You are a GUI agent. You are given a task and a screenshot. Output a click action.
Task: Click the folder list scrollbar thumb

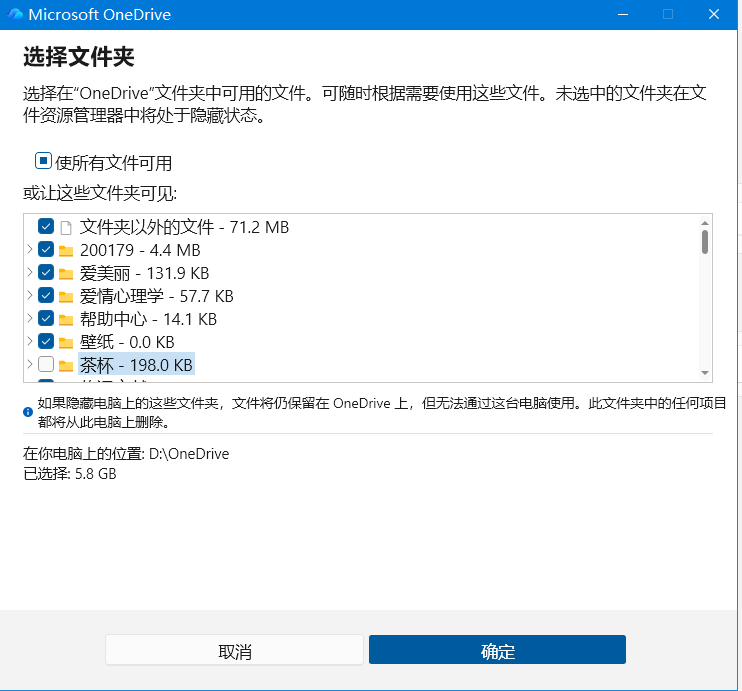(x=705, y=242)
